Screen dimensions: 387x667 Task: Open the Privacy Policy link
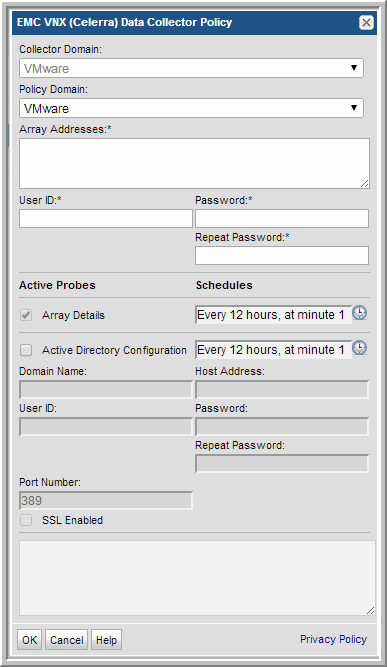click(333, 639)
